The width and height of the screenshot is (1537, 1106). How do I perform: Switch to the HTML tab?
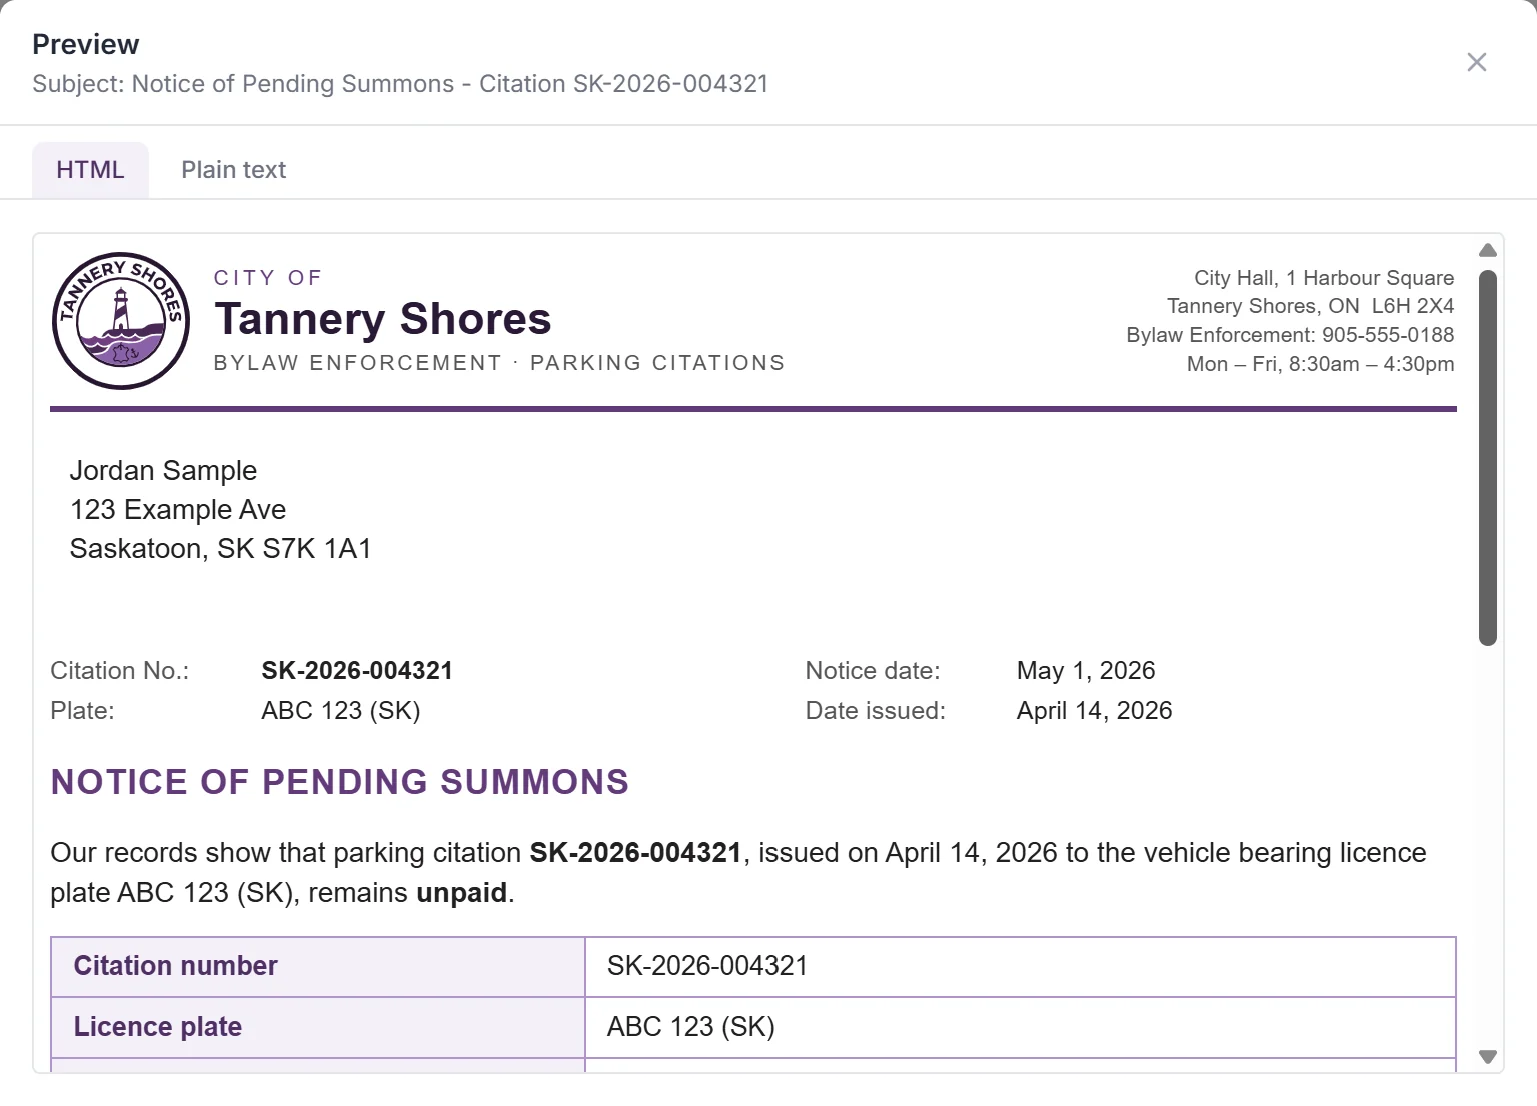pos(90,170)
